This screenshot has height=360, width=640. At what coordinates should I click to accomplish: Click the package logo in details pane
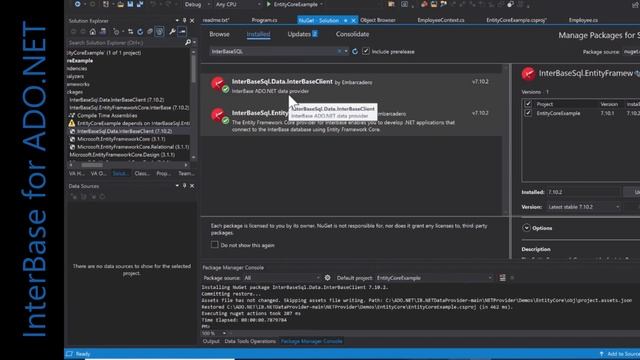coord(528,73)
